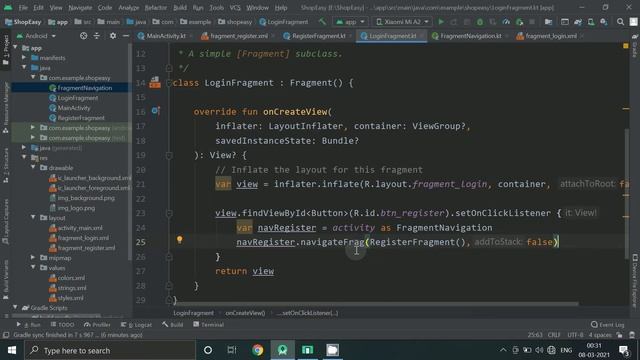Expand the manifests folder
Screen dimensions: 640x360
[x=24, y=58]
